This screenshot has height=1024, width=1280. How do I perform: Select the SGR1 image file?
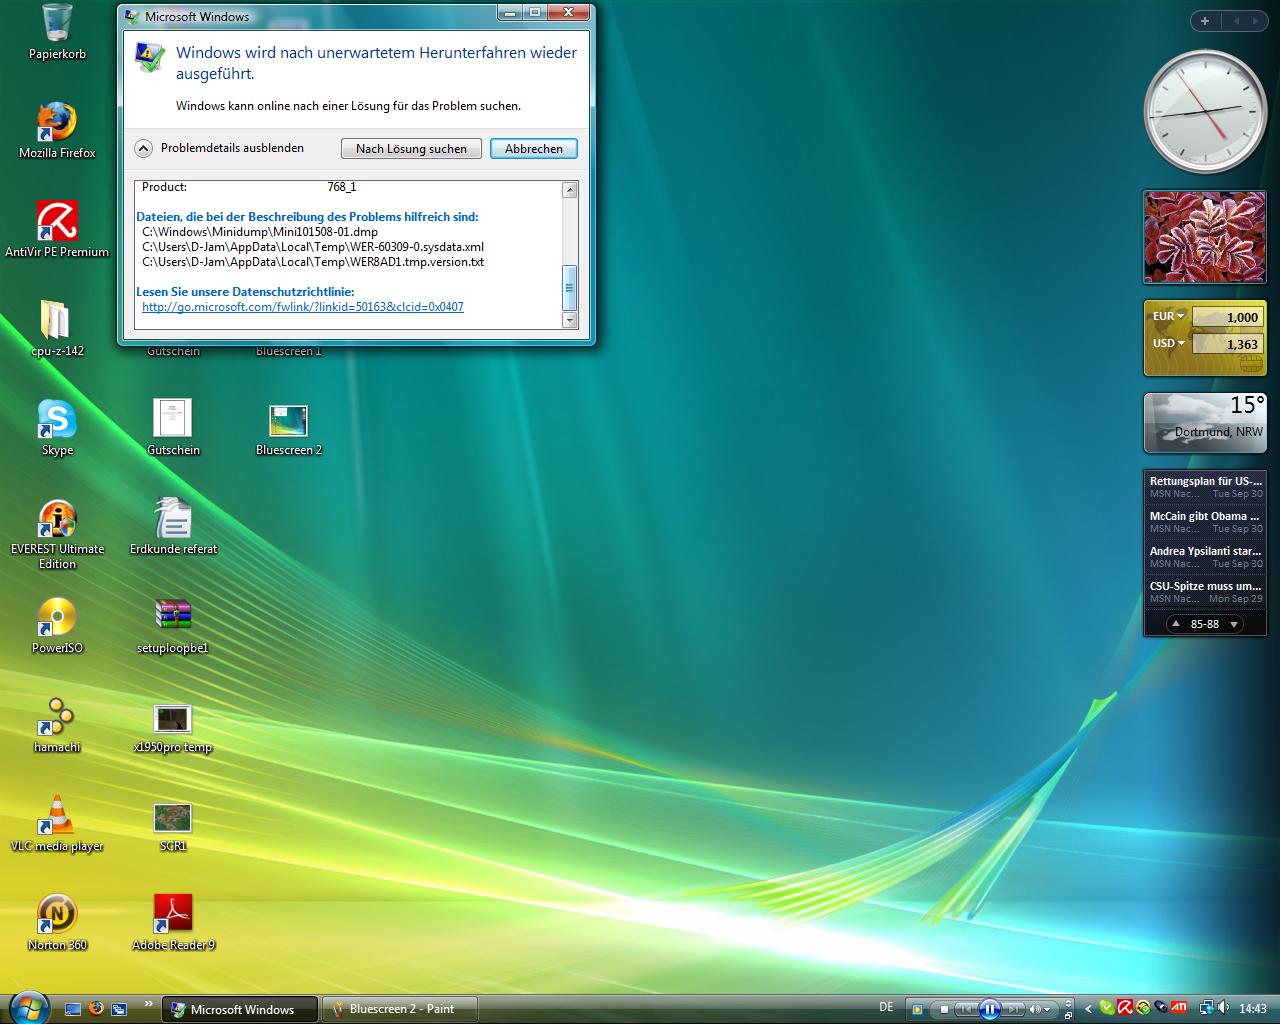click(173, 826)
